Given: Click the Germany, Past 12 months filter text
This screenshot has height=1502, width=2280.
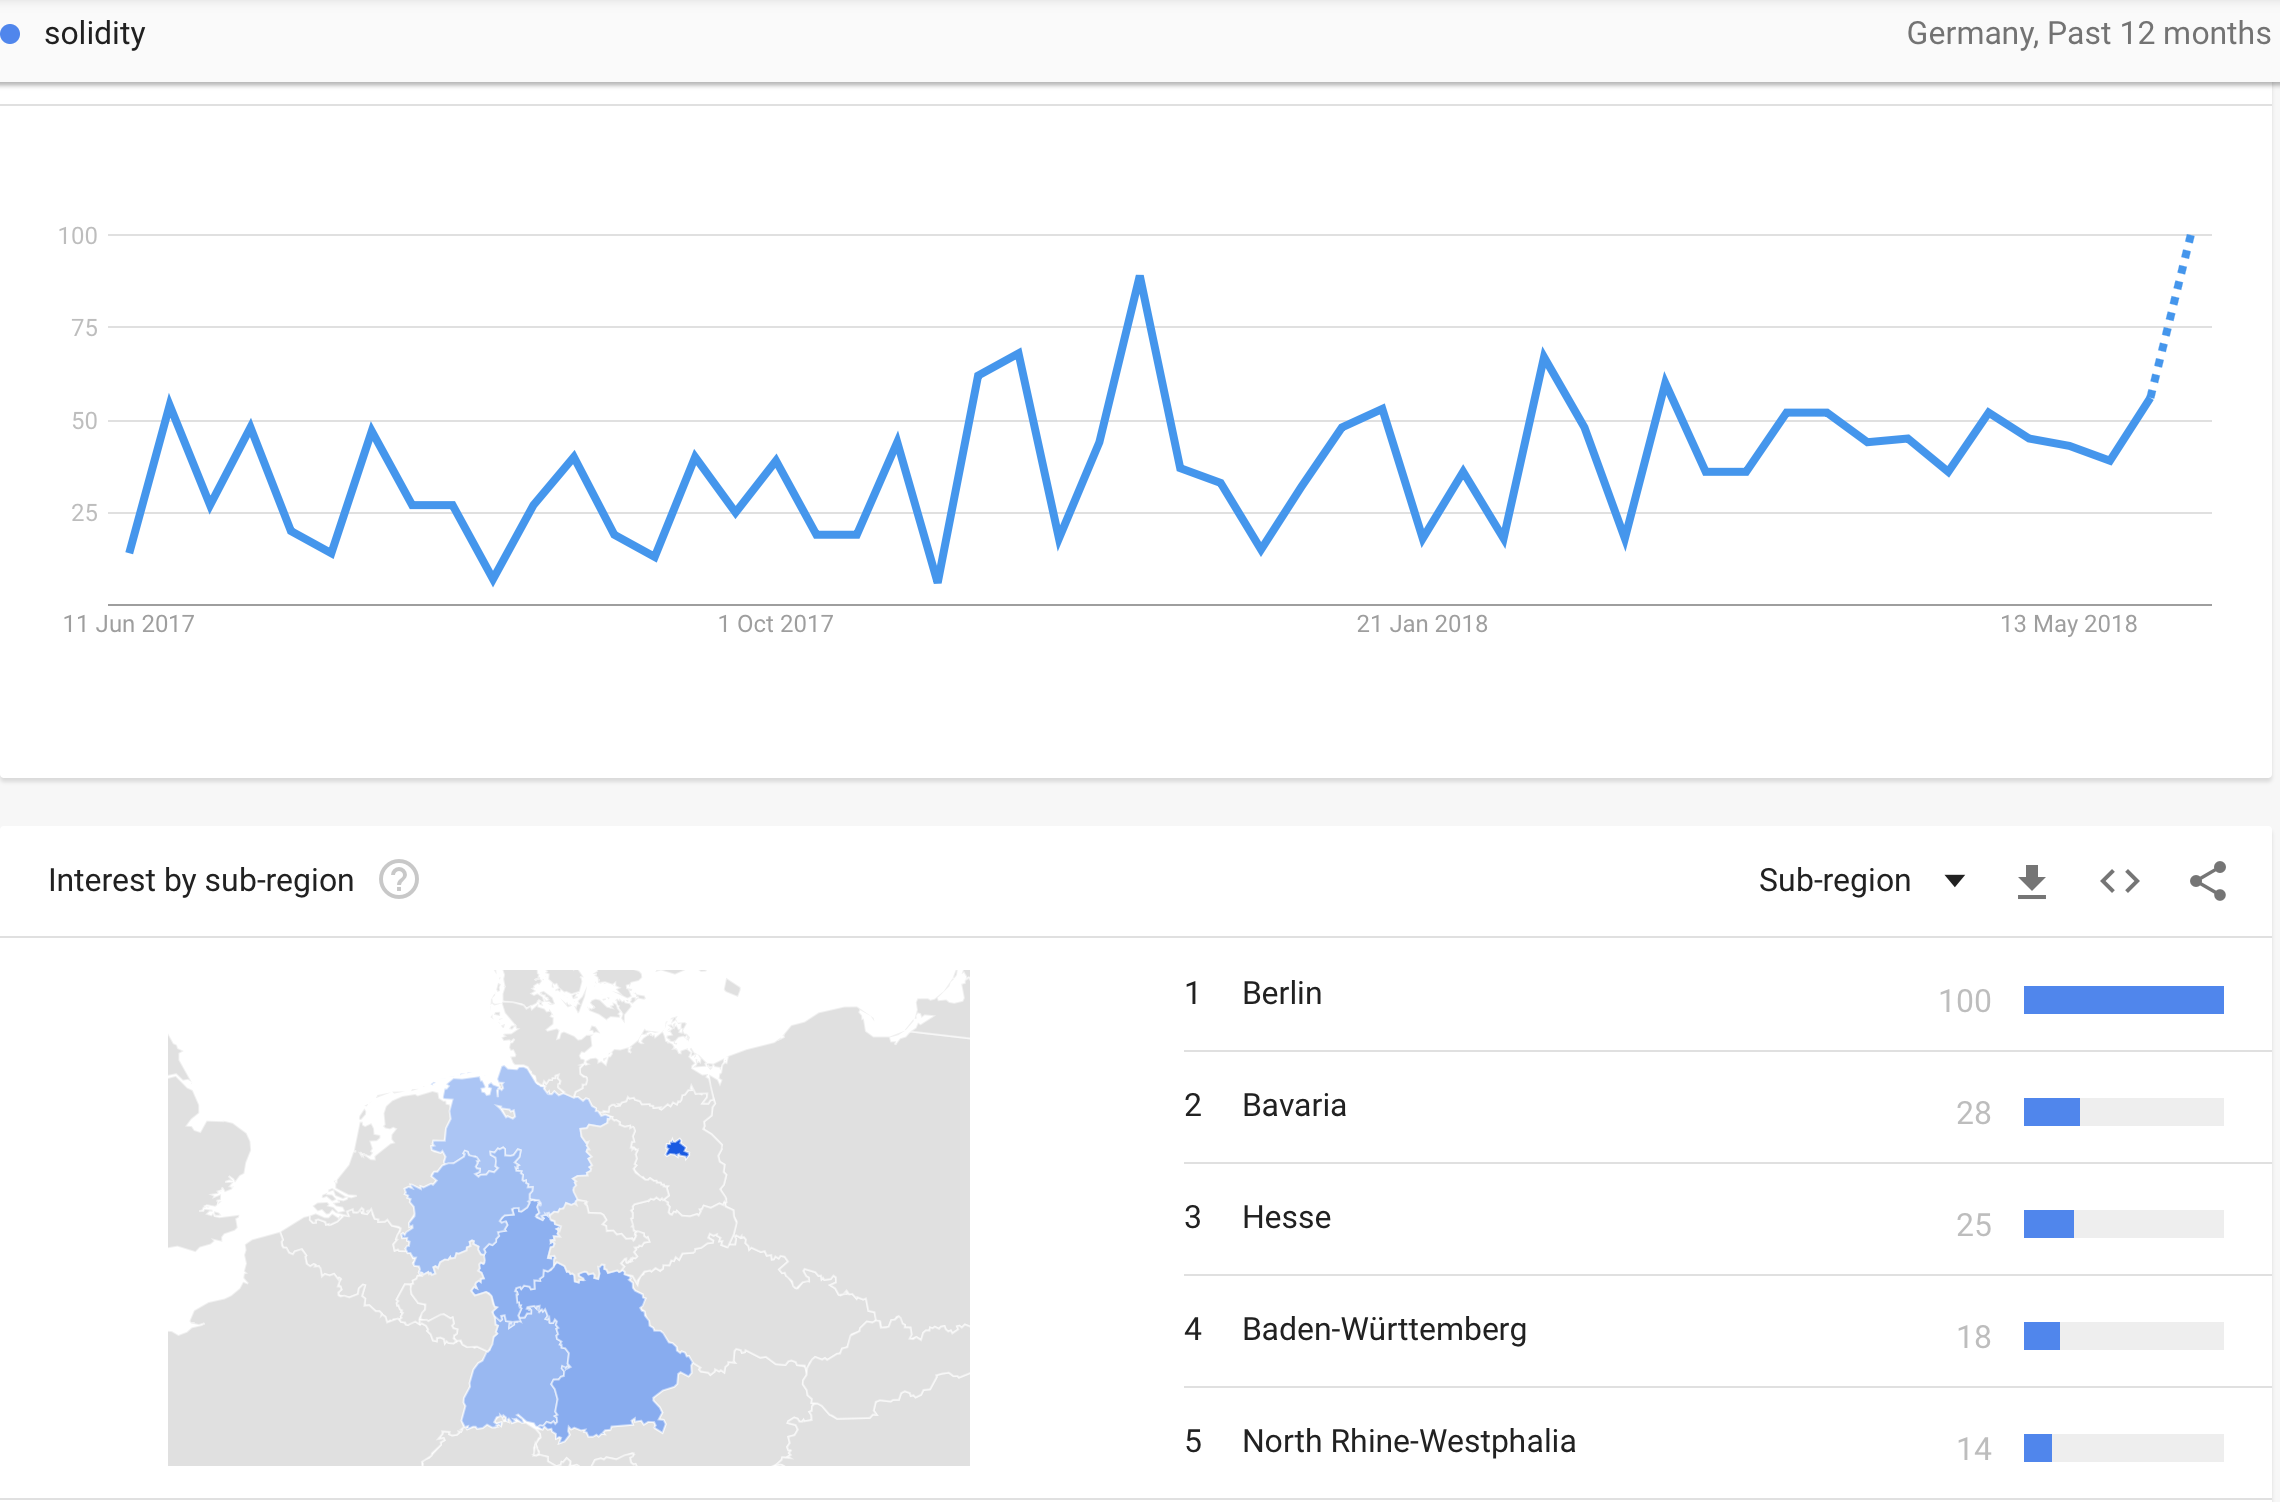Looking at the screenshot, I should (2088, 33).
